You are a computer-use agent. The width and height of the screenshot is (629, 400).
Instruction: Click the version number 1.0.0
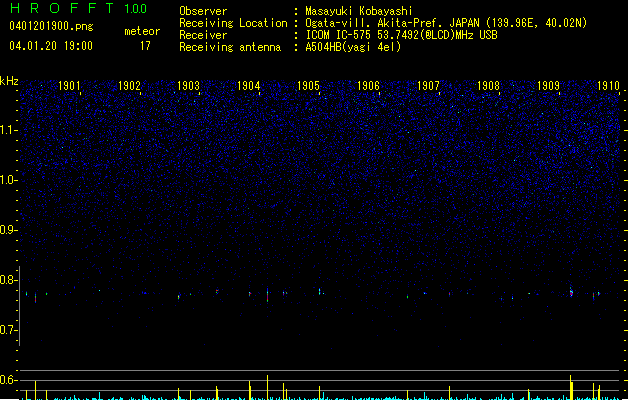[x=136, y=9]
